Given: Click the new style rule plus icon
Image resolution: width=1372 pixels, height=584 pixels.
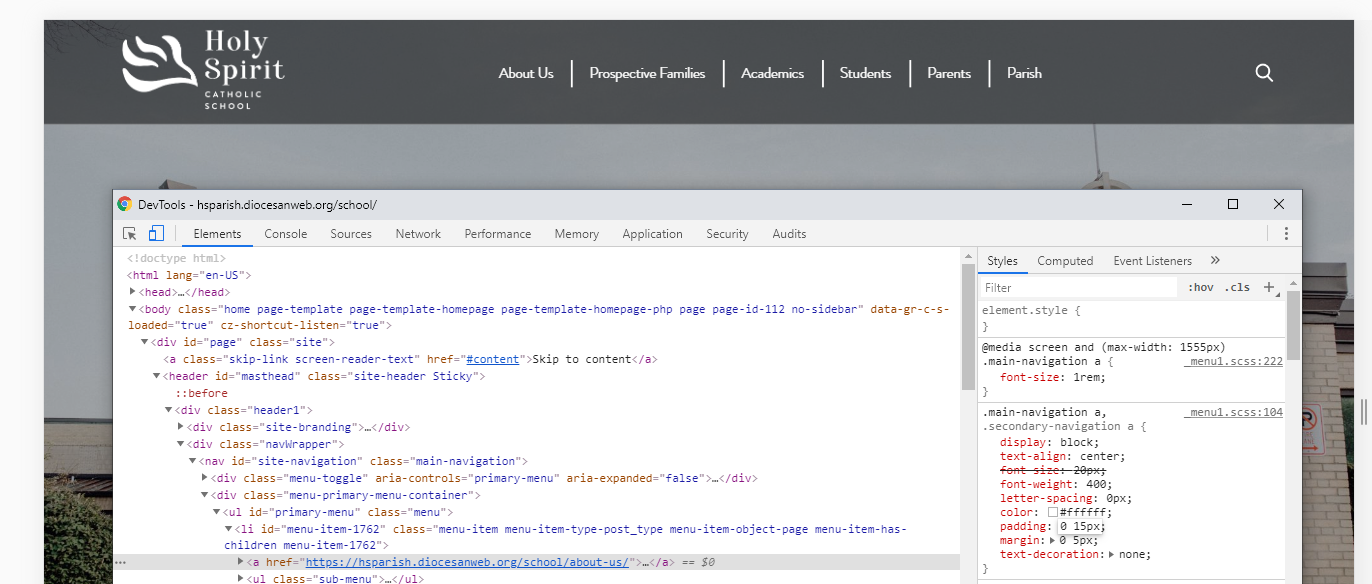Looking at the screenshot, I should click(1269, 287).
